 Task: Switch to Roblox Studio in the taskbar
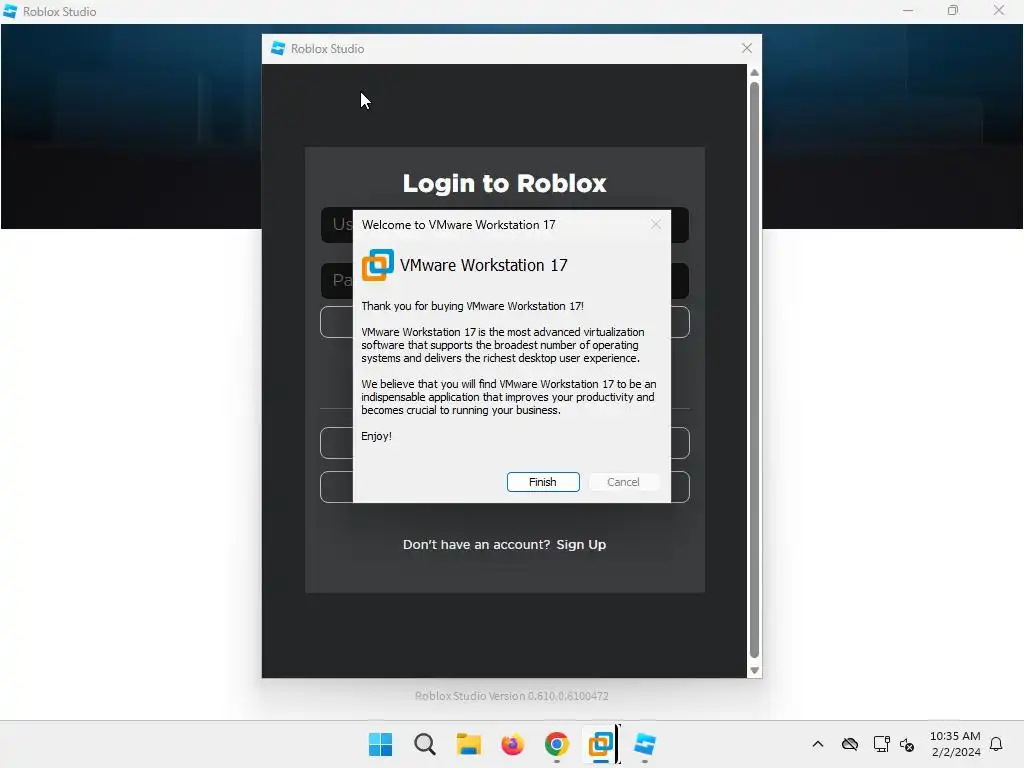click(645, 744)
